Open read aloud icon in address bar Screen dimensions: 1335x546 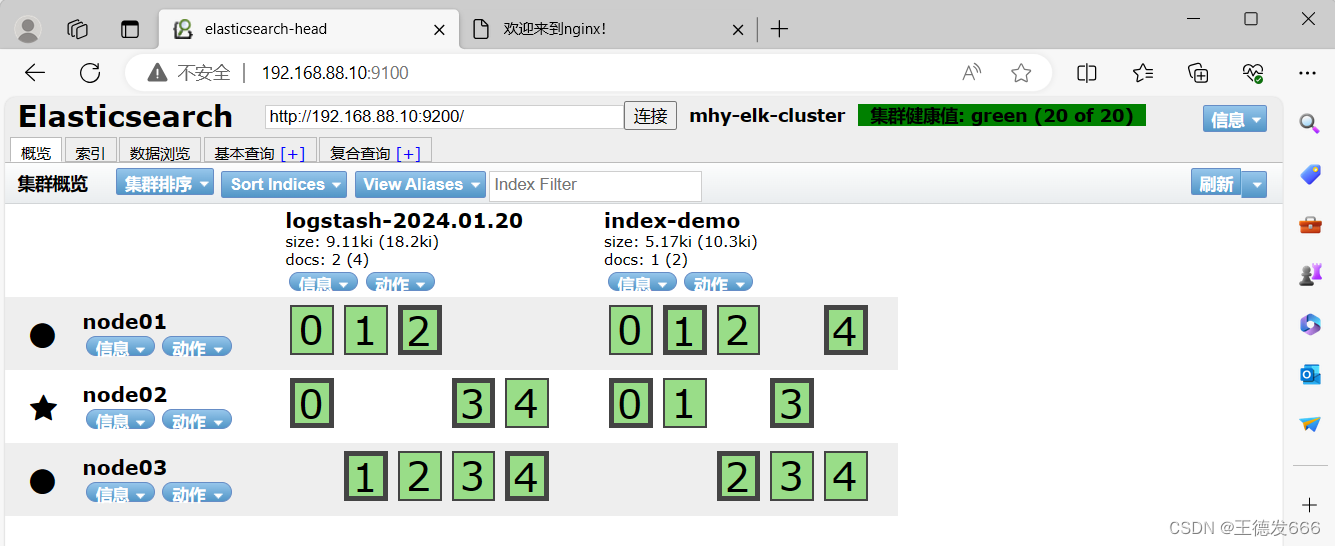point(971,73)
